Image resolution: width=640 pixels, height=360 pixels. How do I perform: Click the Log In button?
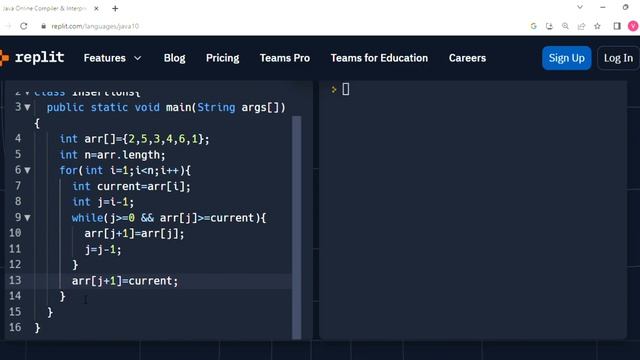click(x=618, y=58)
